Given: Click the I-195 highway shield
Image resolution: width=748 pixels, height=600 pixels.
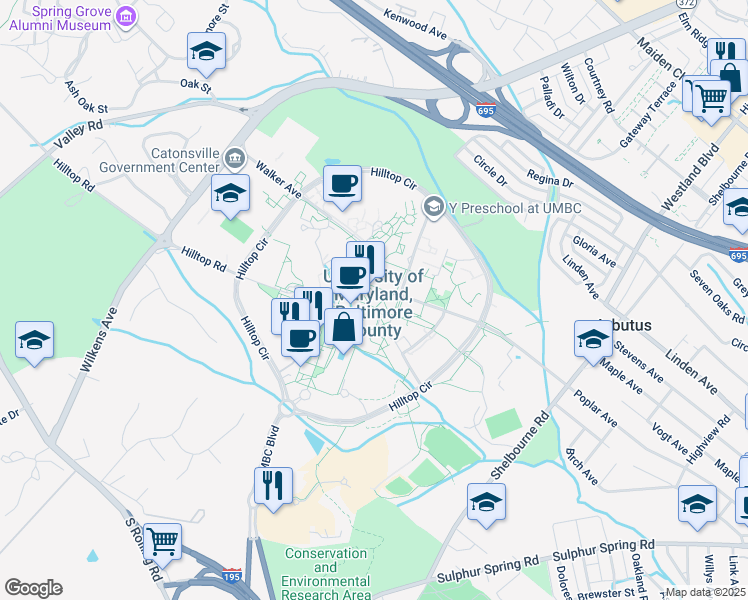Looking at the screenshot, I should (x=231, y=576).
